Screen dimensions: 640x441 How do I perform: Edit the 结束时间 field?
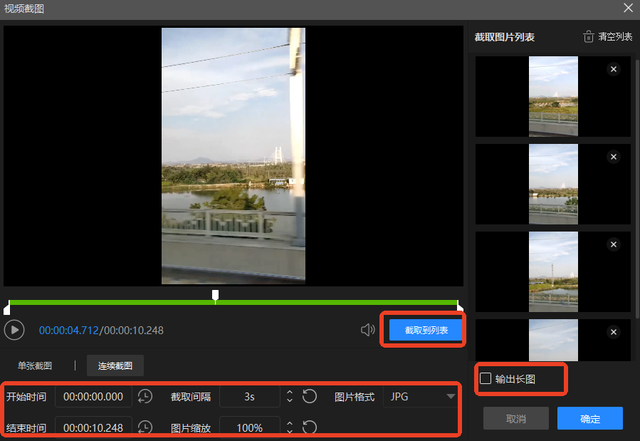click(x=93, y=428)
